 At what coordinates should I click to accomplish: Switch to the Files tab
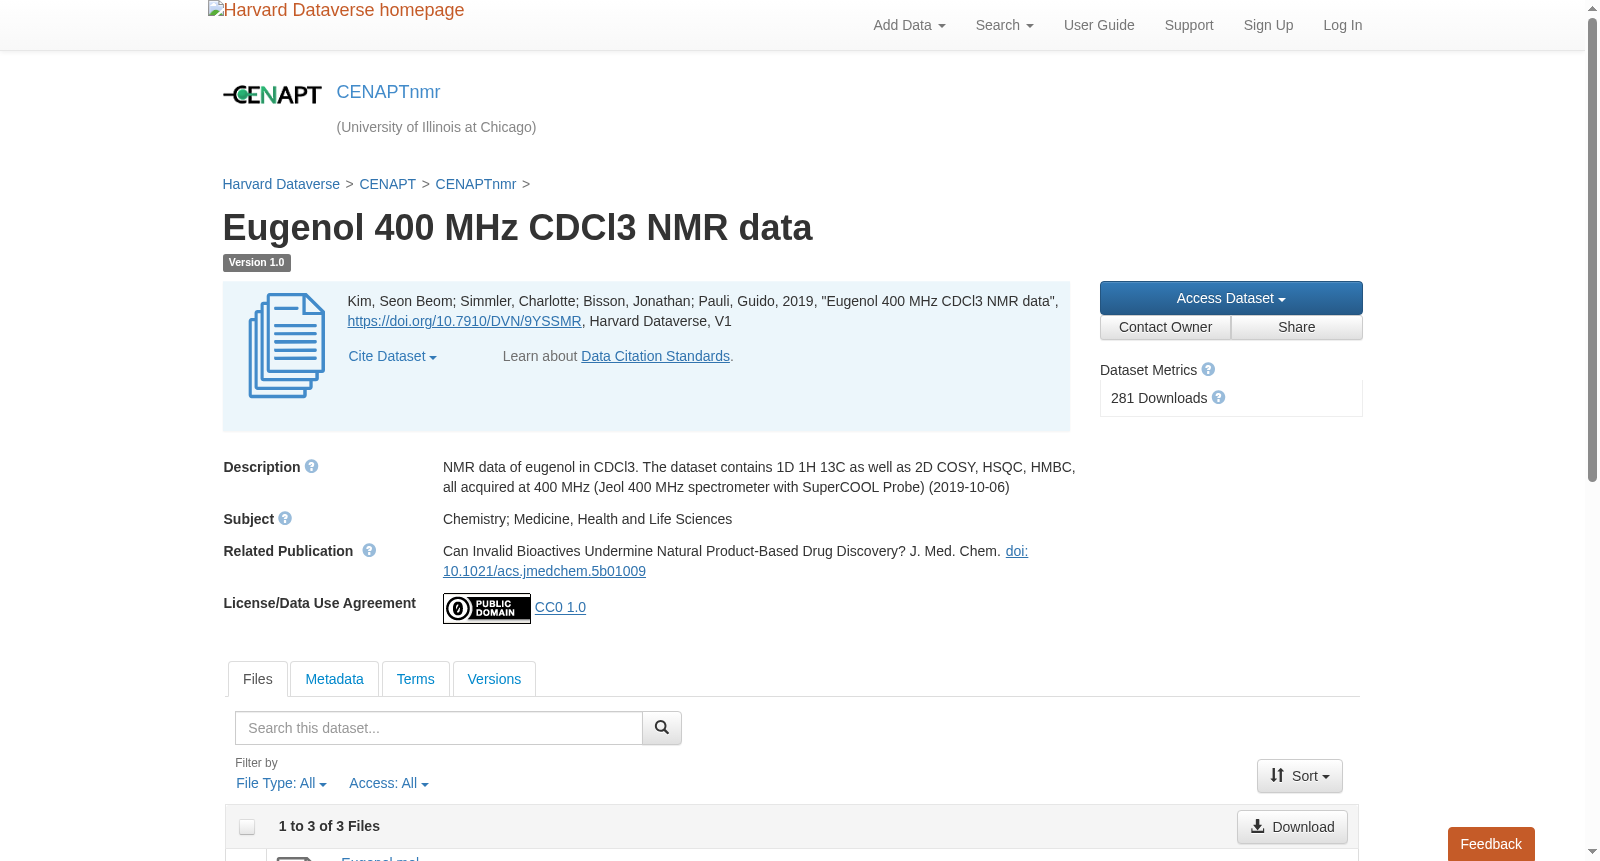pyautogui.click(x=258, y=679)
